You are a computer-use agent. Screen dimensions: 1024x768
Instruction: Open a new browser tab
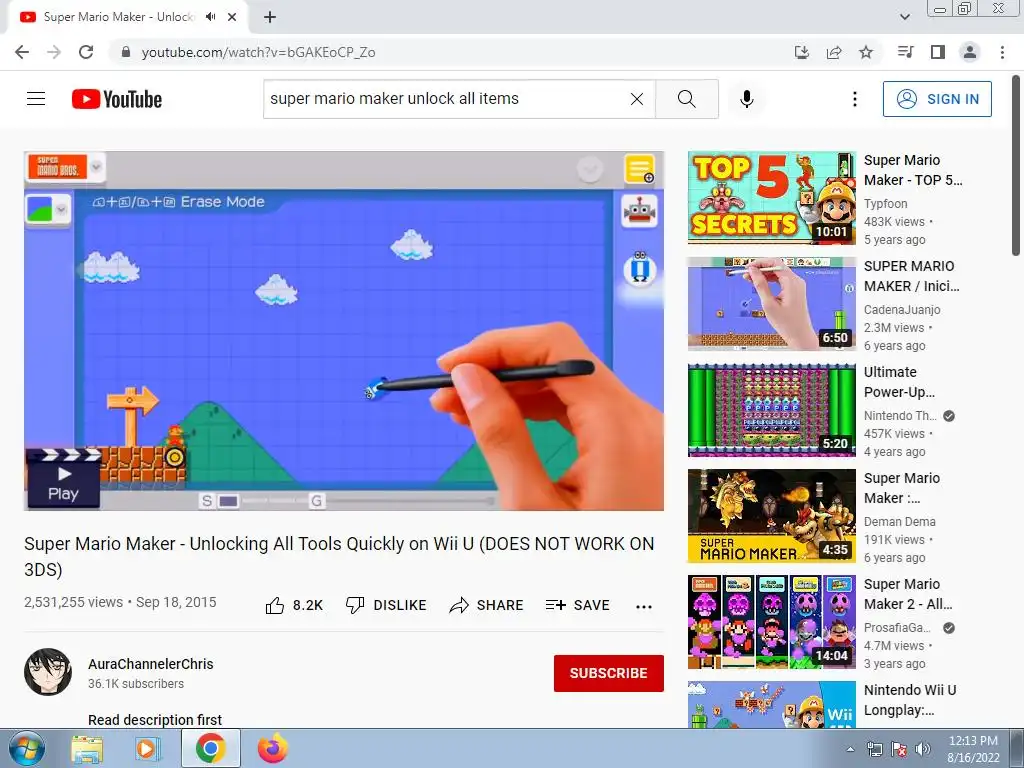(x=270, y=17)
